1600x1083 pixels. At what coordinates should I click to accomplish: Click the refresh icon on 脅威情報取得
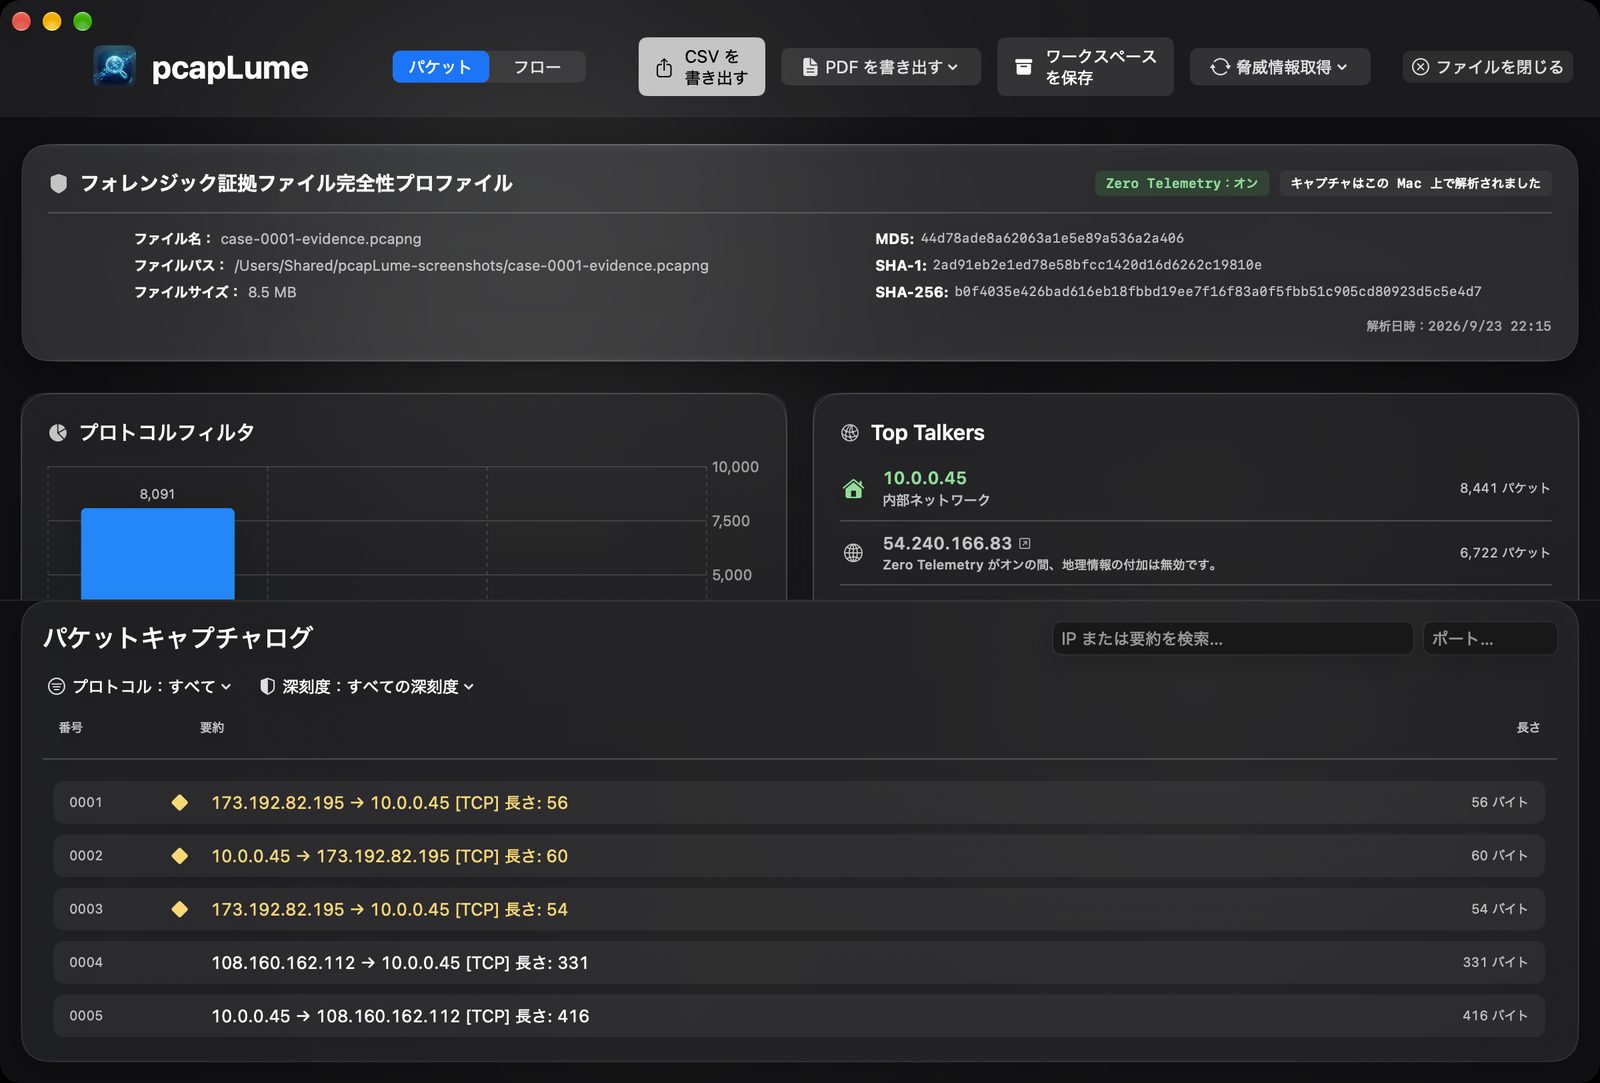tap(1220, 67)
